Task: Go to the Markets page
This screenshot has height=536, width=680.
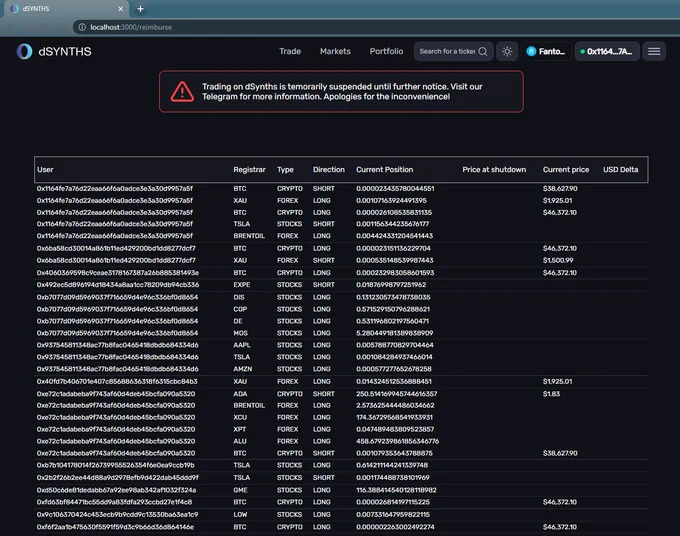Action: (x=335, y=51)
